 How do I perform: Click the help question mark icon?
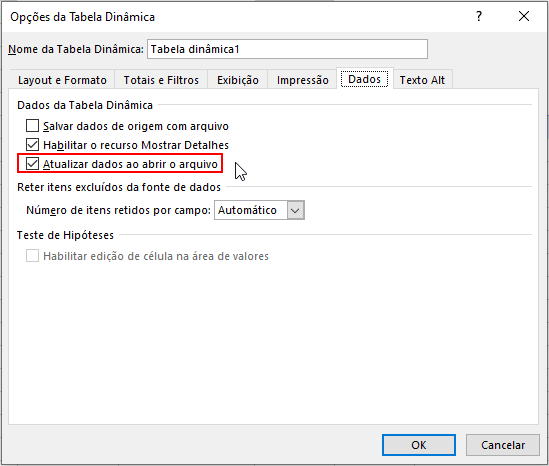coord(479,16)
